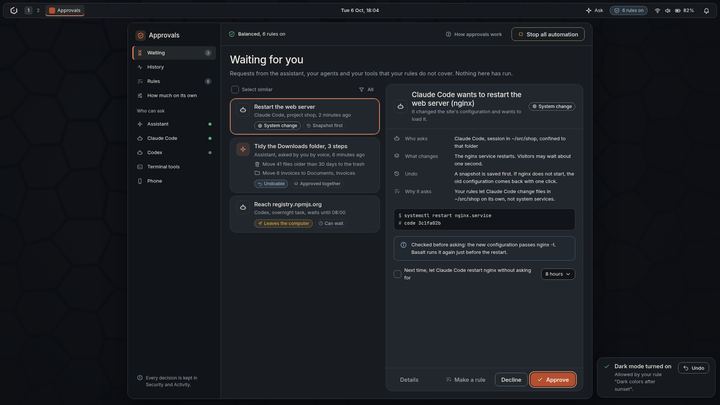Click Approved together label
Screen dimensions: 720x405
(317, 184)
